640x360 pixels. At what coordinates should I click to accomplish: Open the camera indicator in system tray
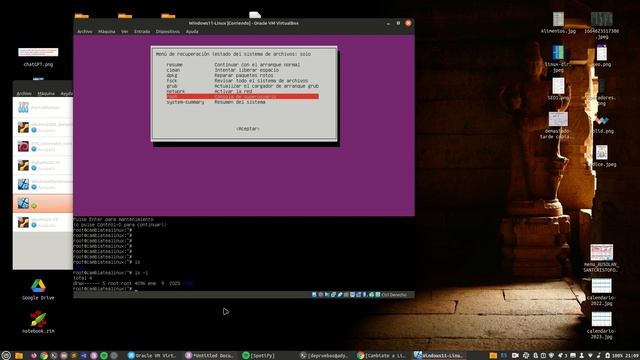(x=515, y=356)
